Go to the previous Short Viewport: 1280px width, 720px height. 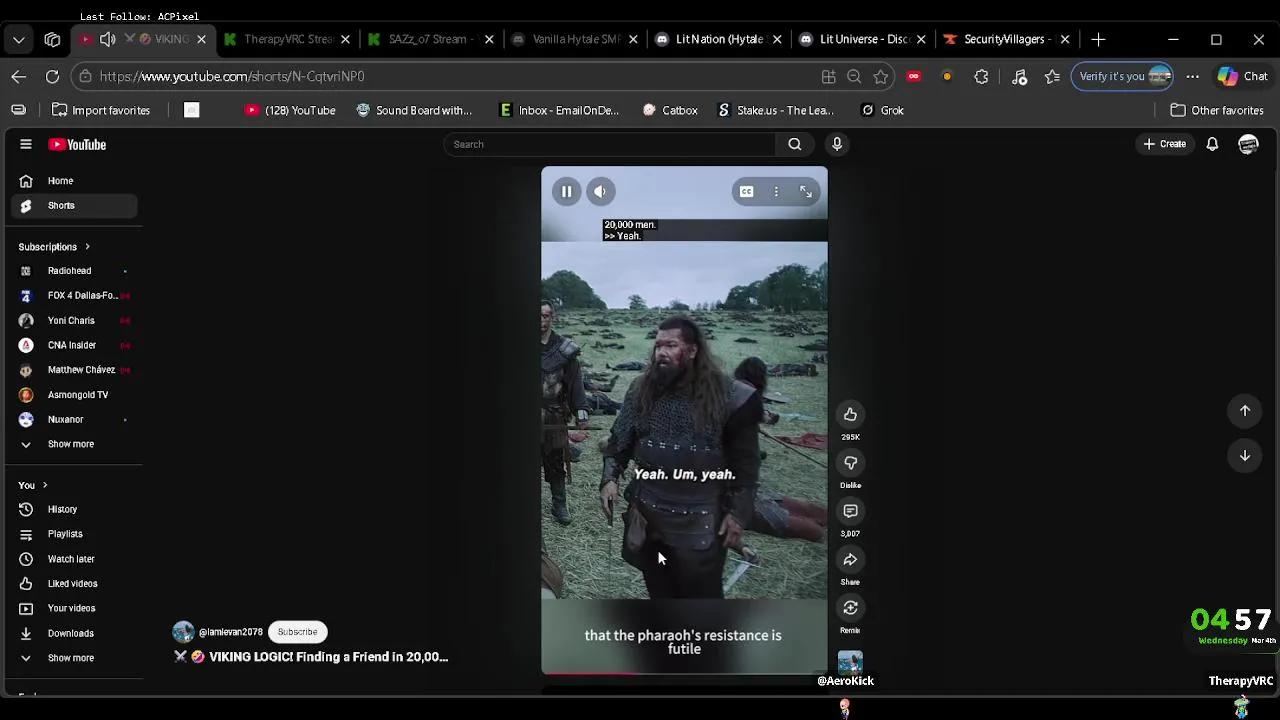[x=1245, y=410]
